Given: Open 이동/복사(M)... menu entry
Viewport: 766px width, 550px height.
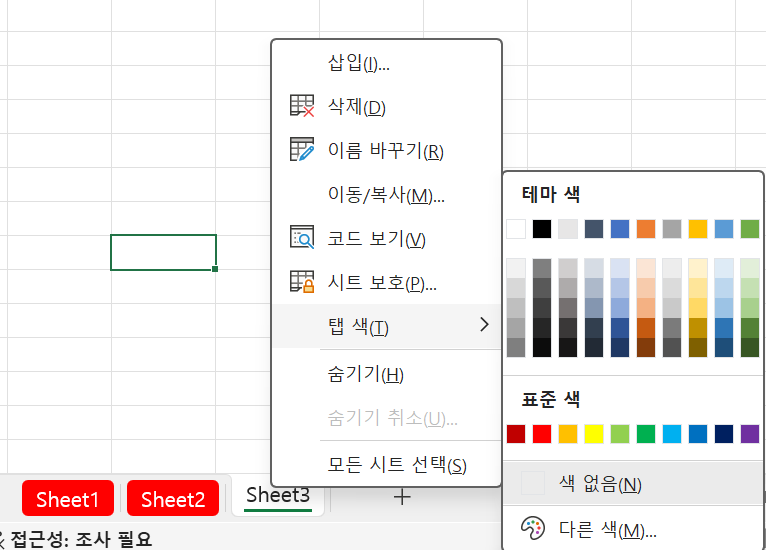Looking at the screenshot, I should (386, 194).
